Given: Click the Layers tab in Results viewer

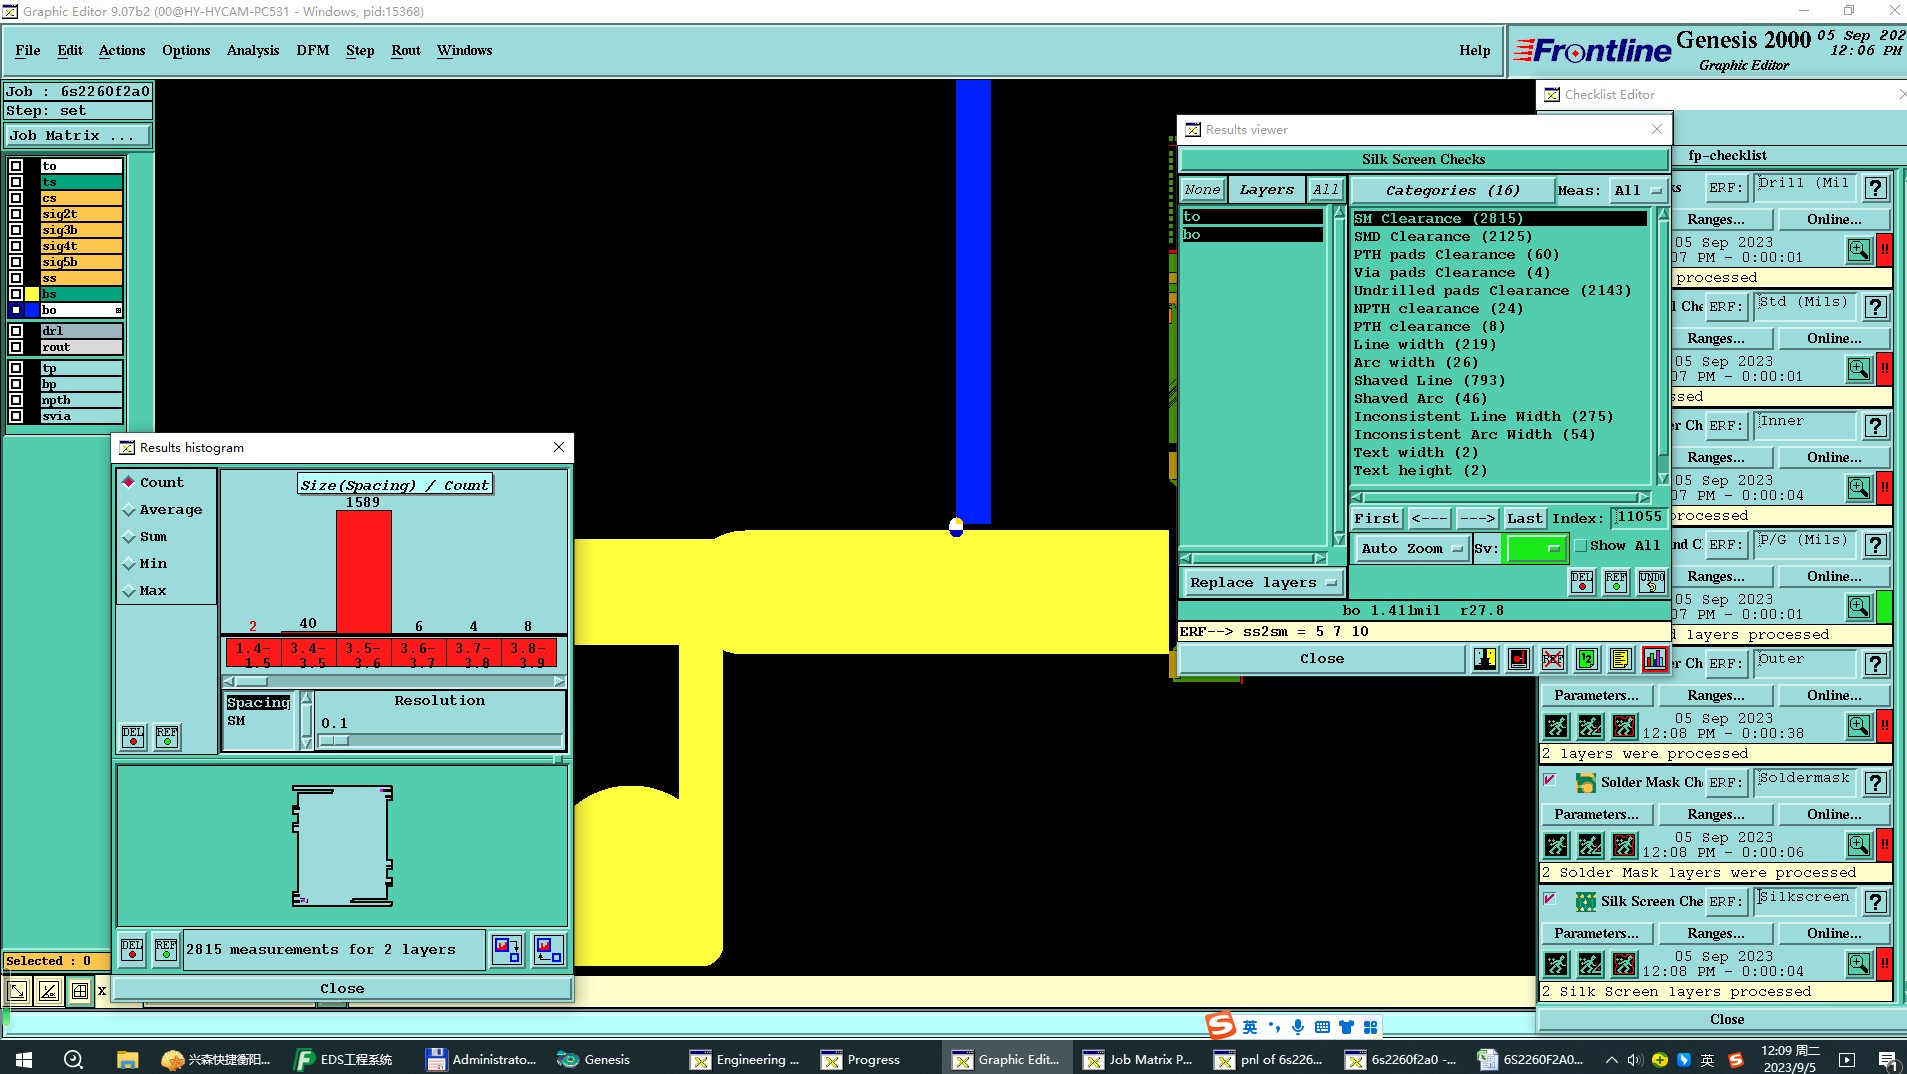Looking at the screenshot, I should [x=1267, y=189].
